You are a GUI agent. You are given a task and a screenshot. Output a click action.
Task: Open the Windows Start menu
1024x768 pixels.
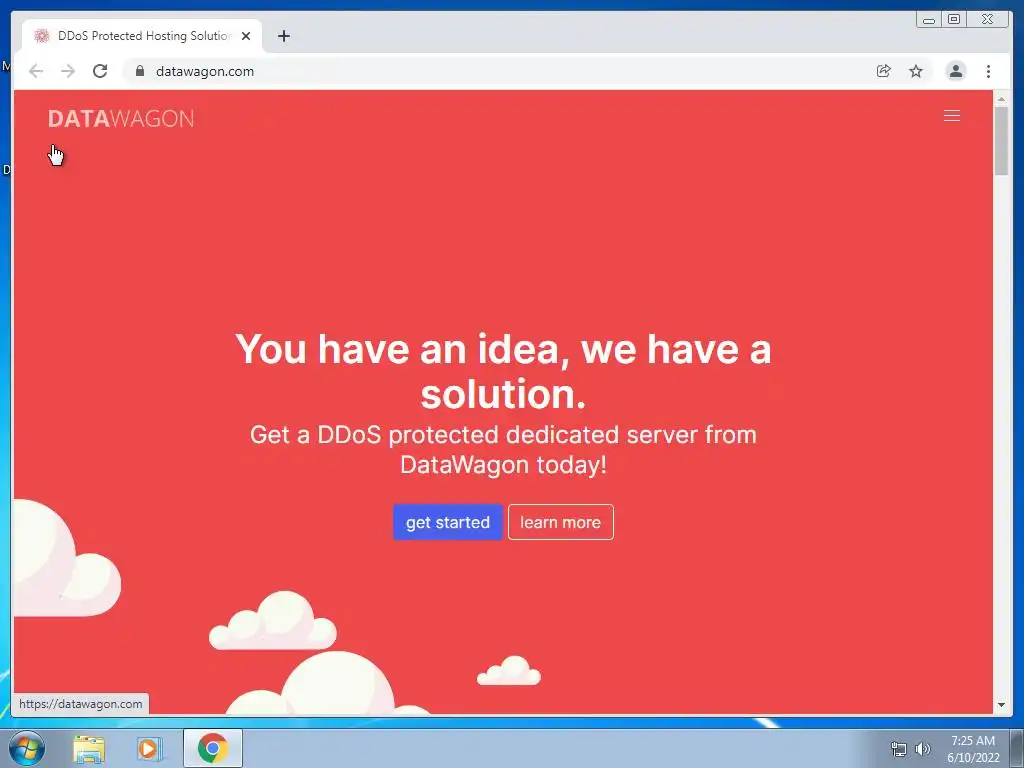click(x=27, y=748)
